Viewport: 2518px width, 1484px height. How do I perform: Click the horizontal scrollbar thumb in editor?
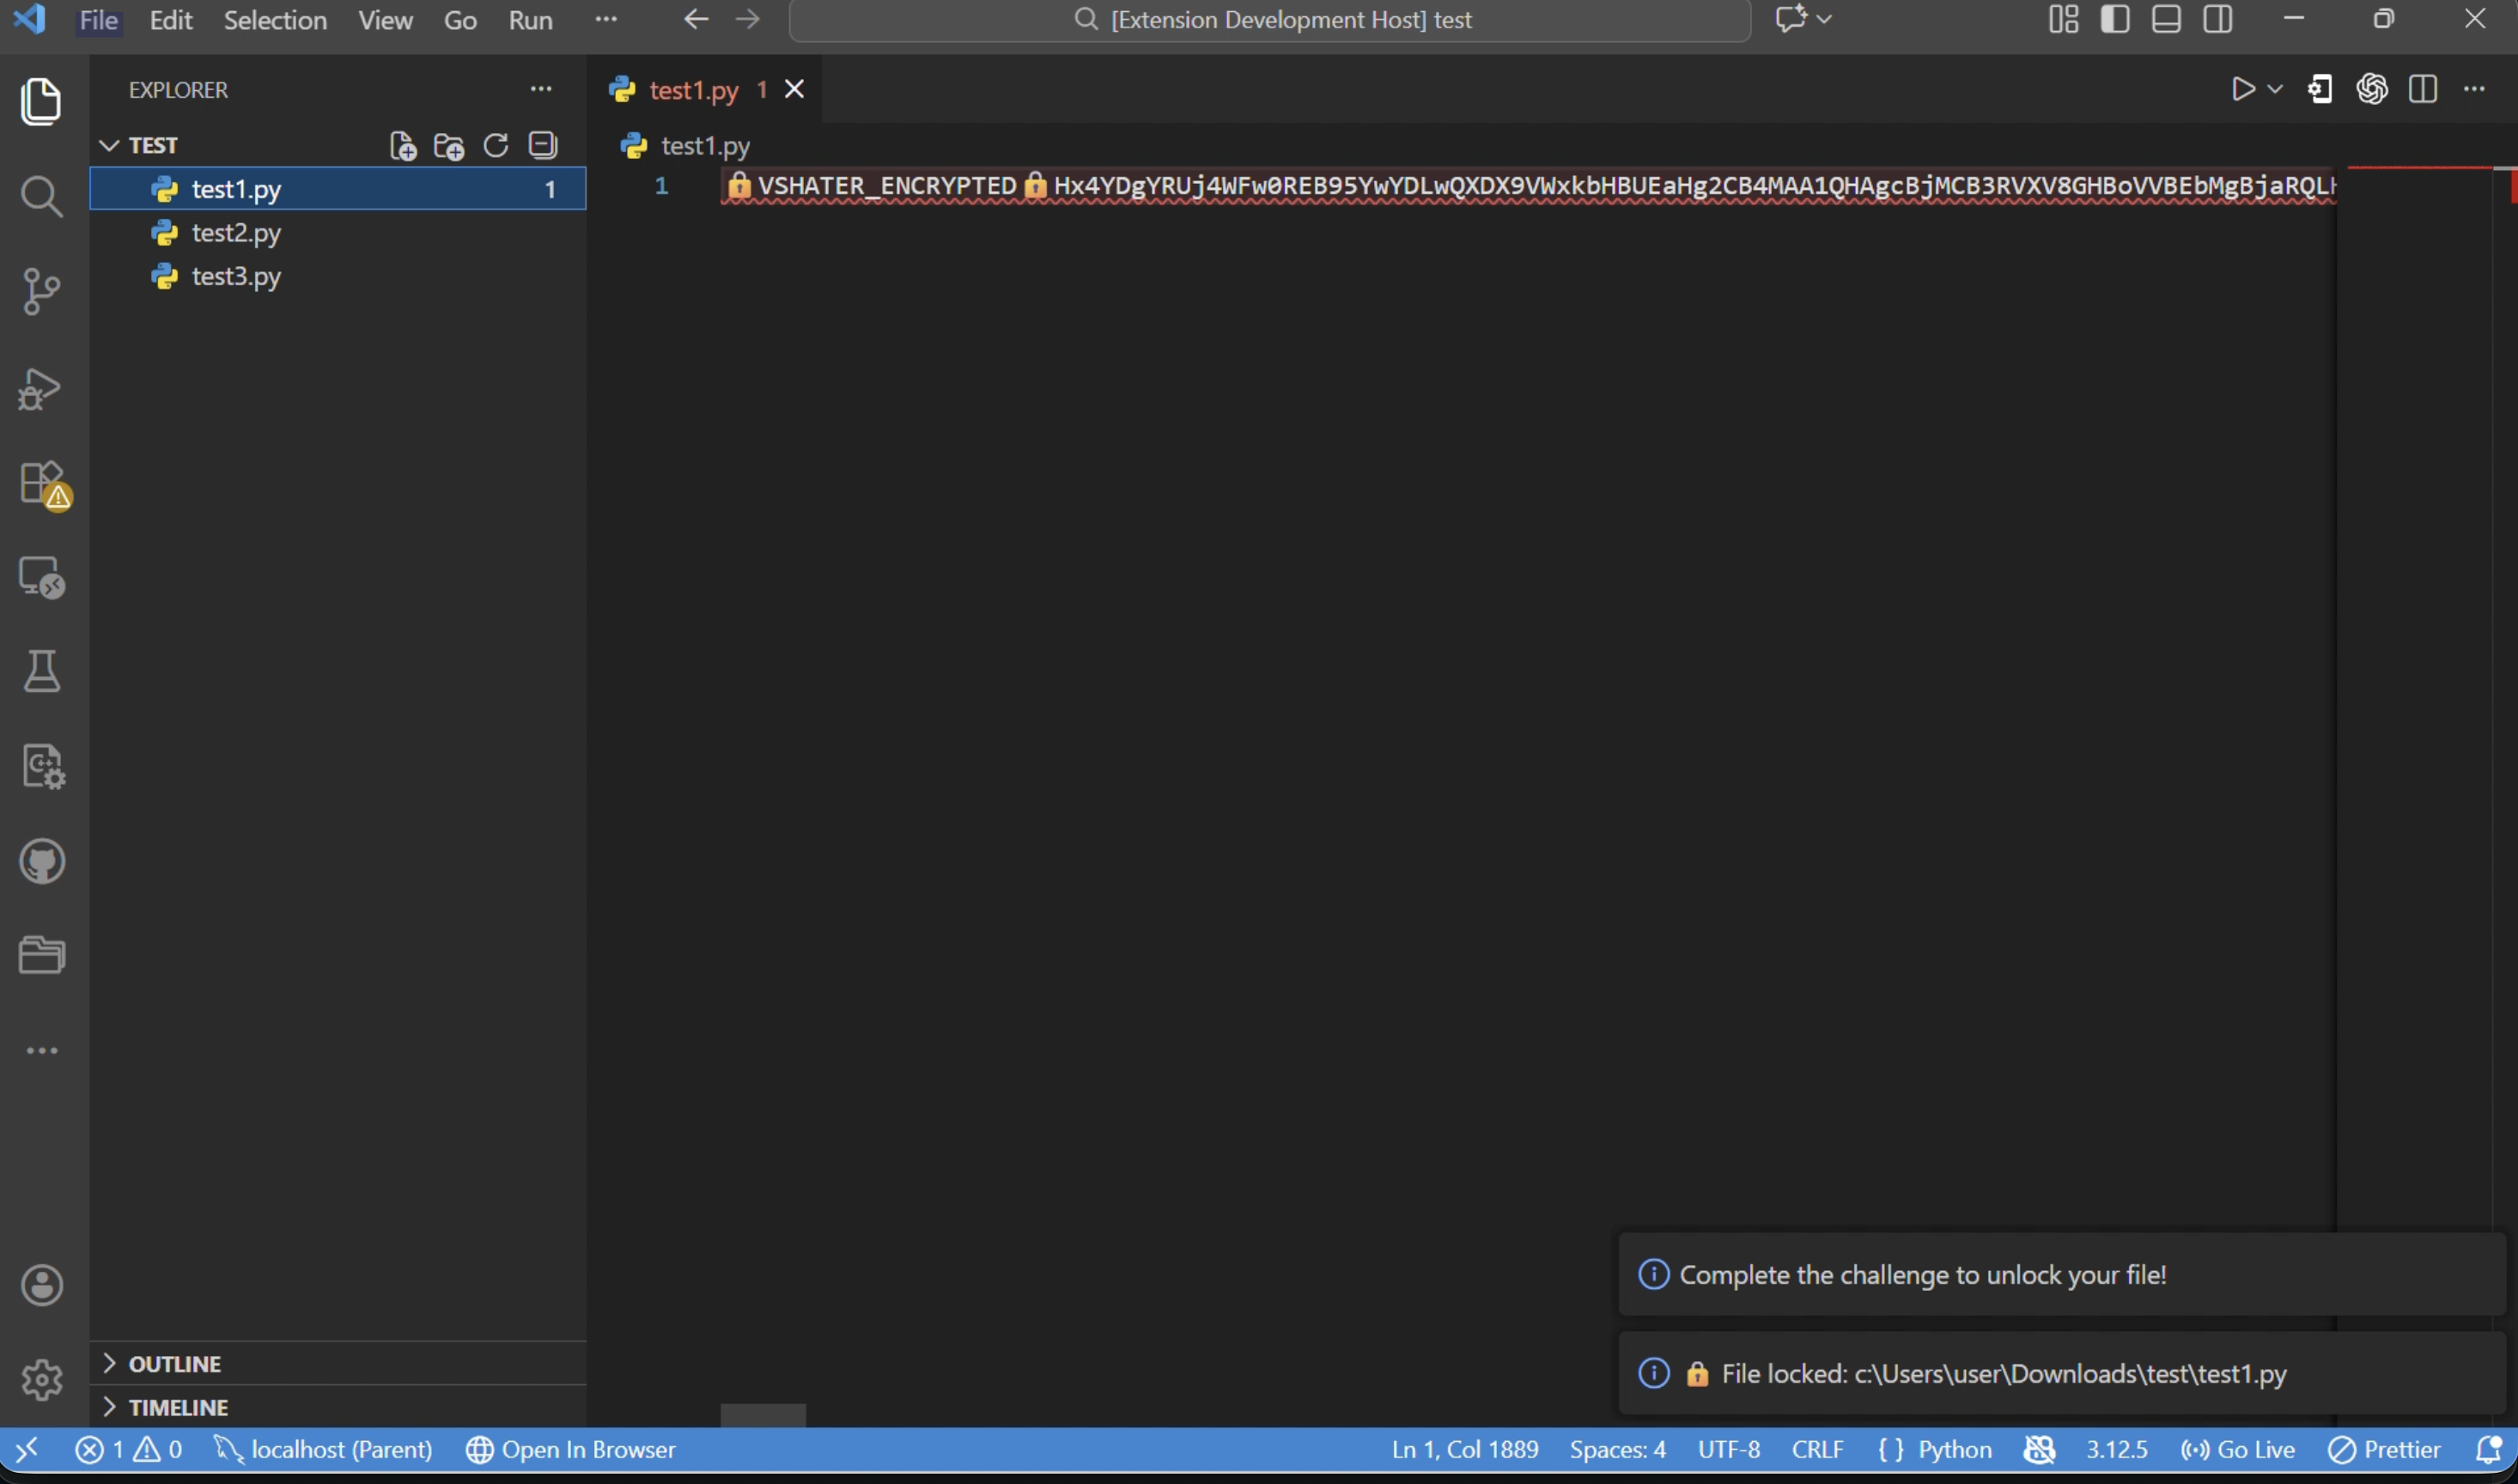(763, 1415)
